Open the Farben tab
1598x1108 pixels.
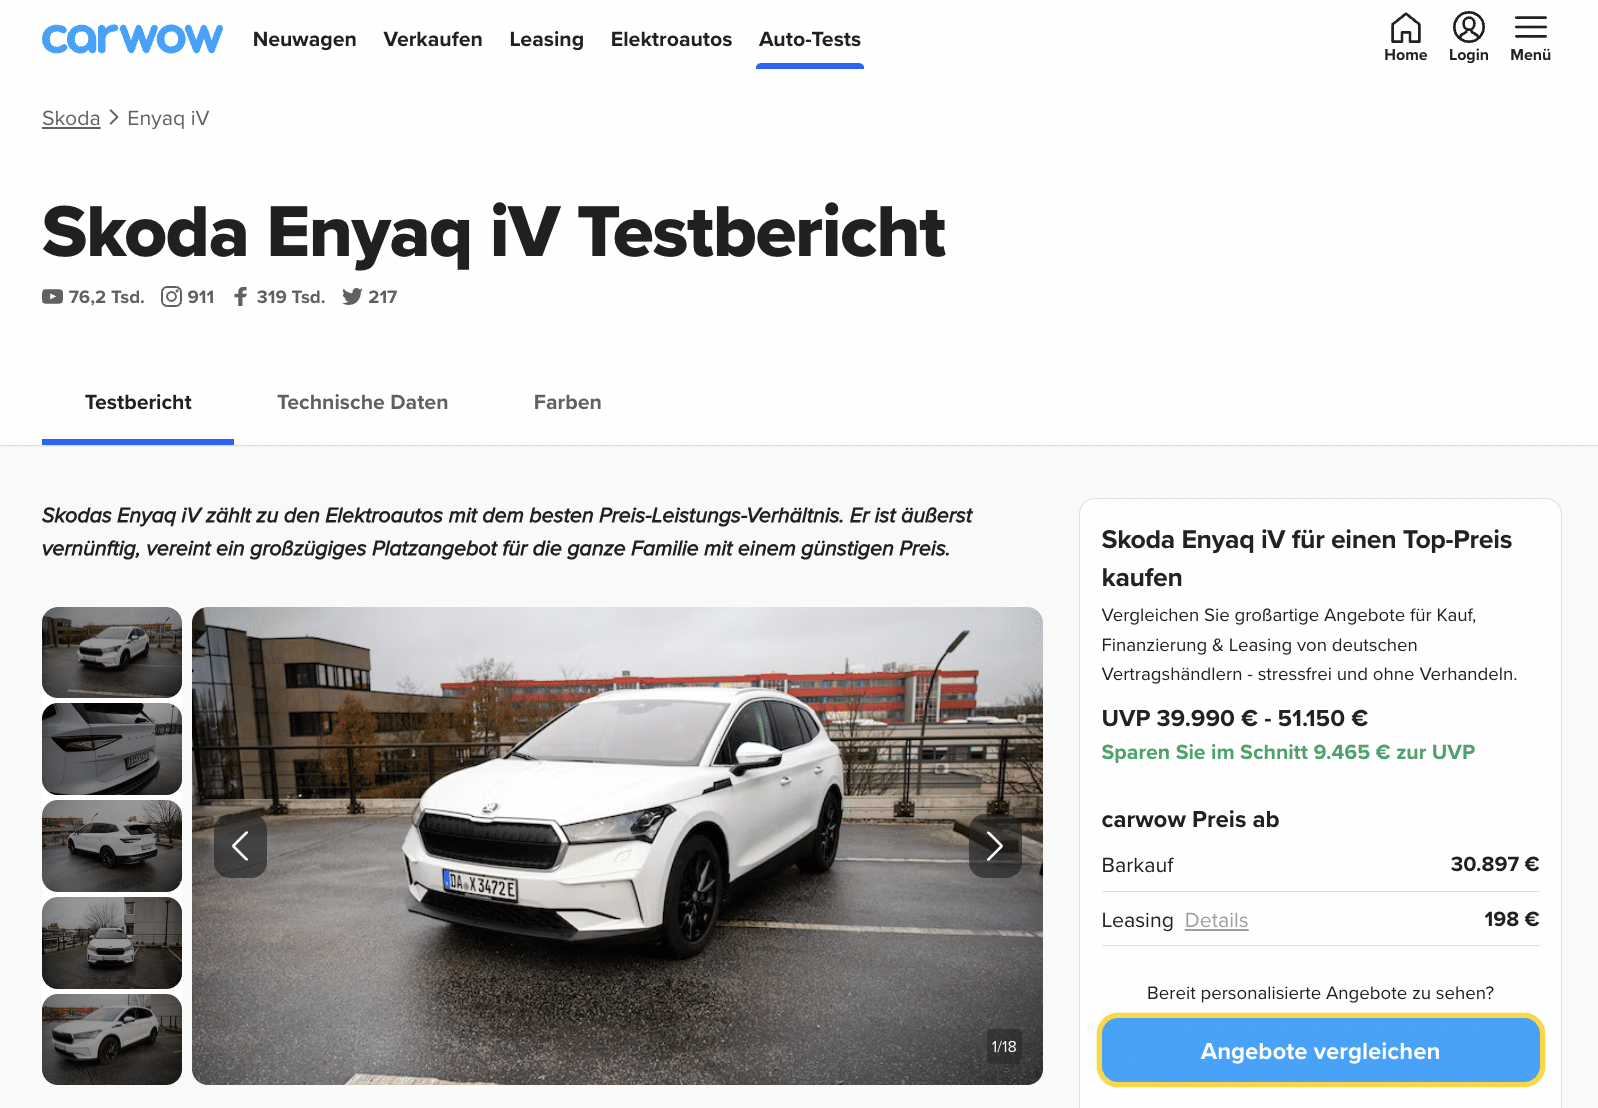(567, 402)
